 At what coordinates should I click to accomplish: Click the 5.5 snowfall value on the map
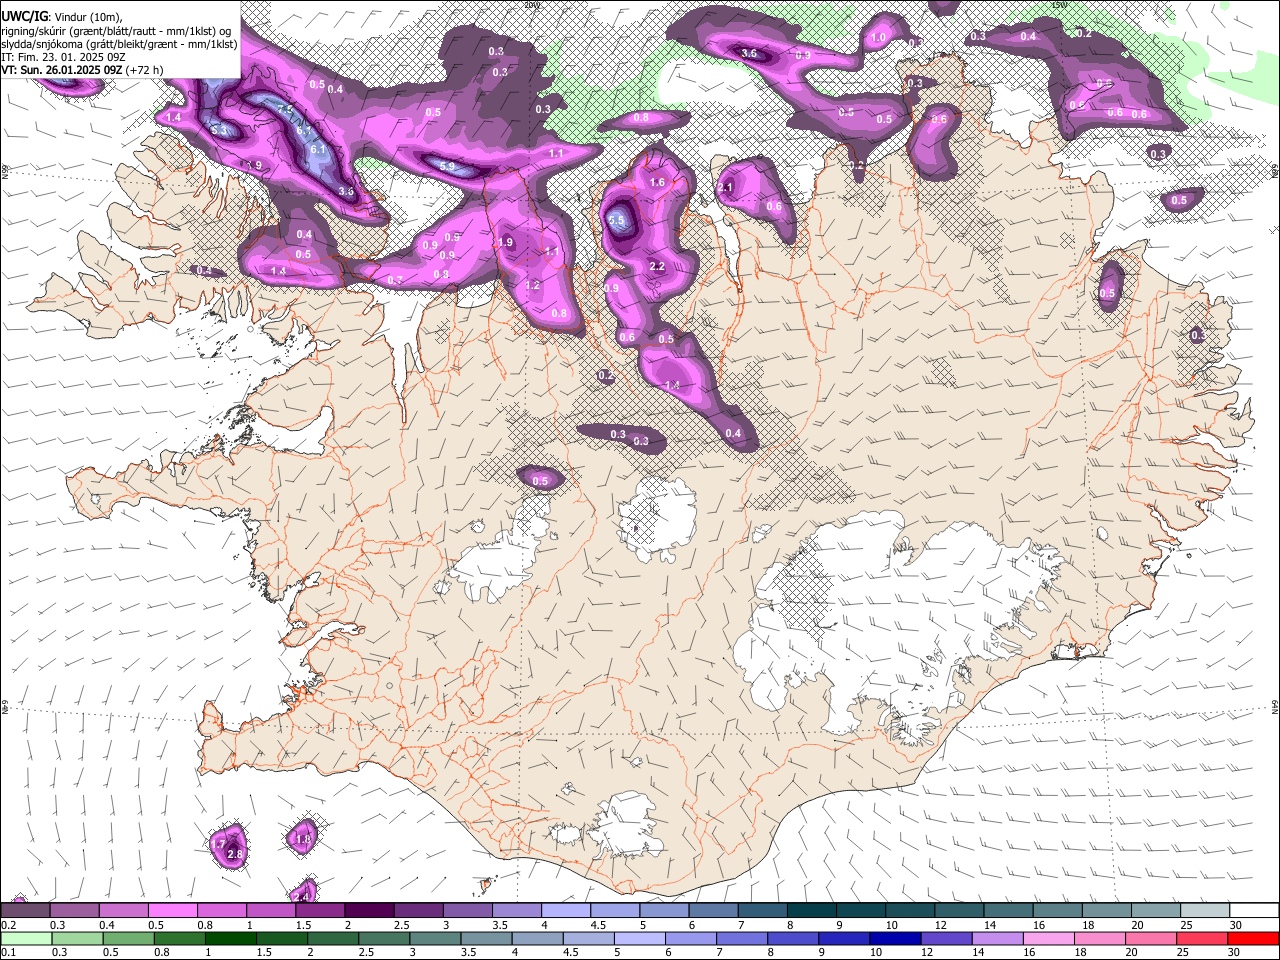(617, 220)
